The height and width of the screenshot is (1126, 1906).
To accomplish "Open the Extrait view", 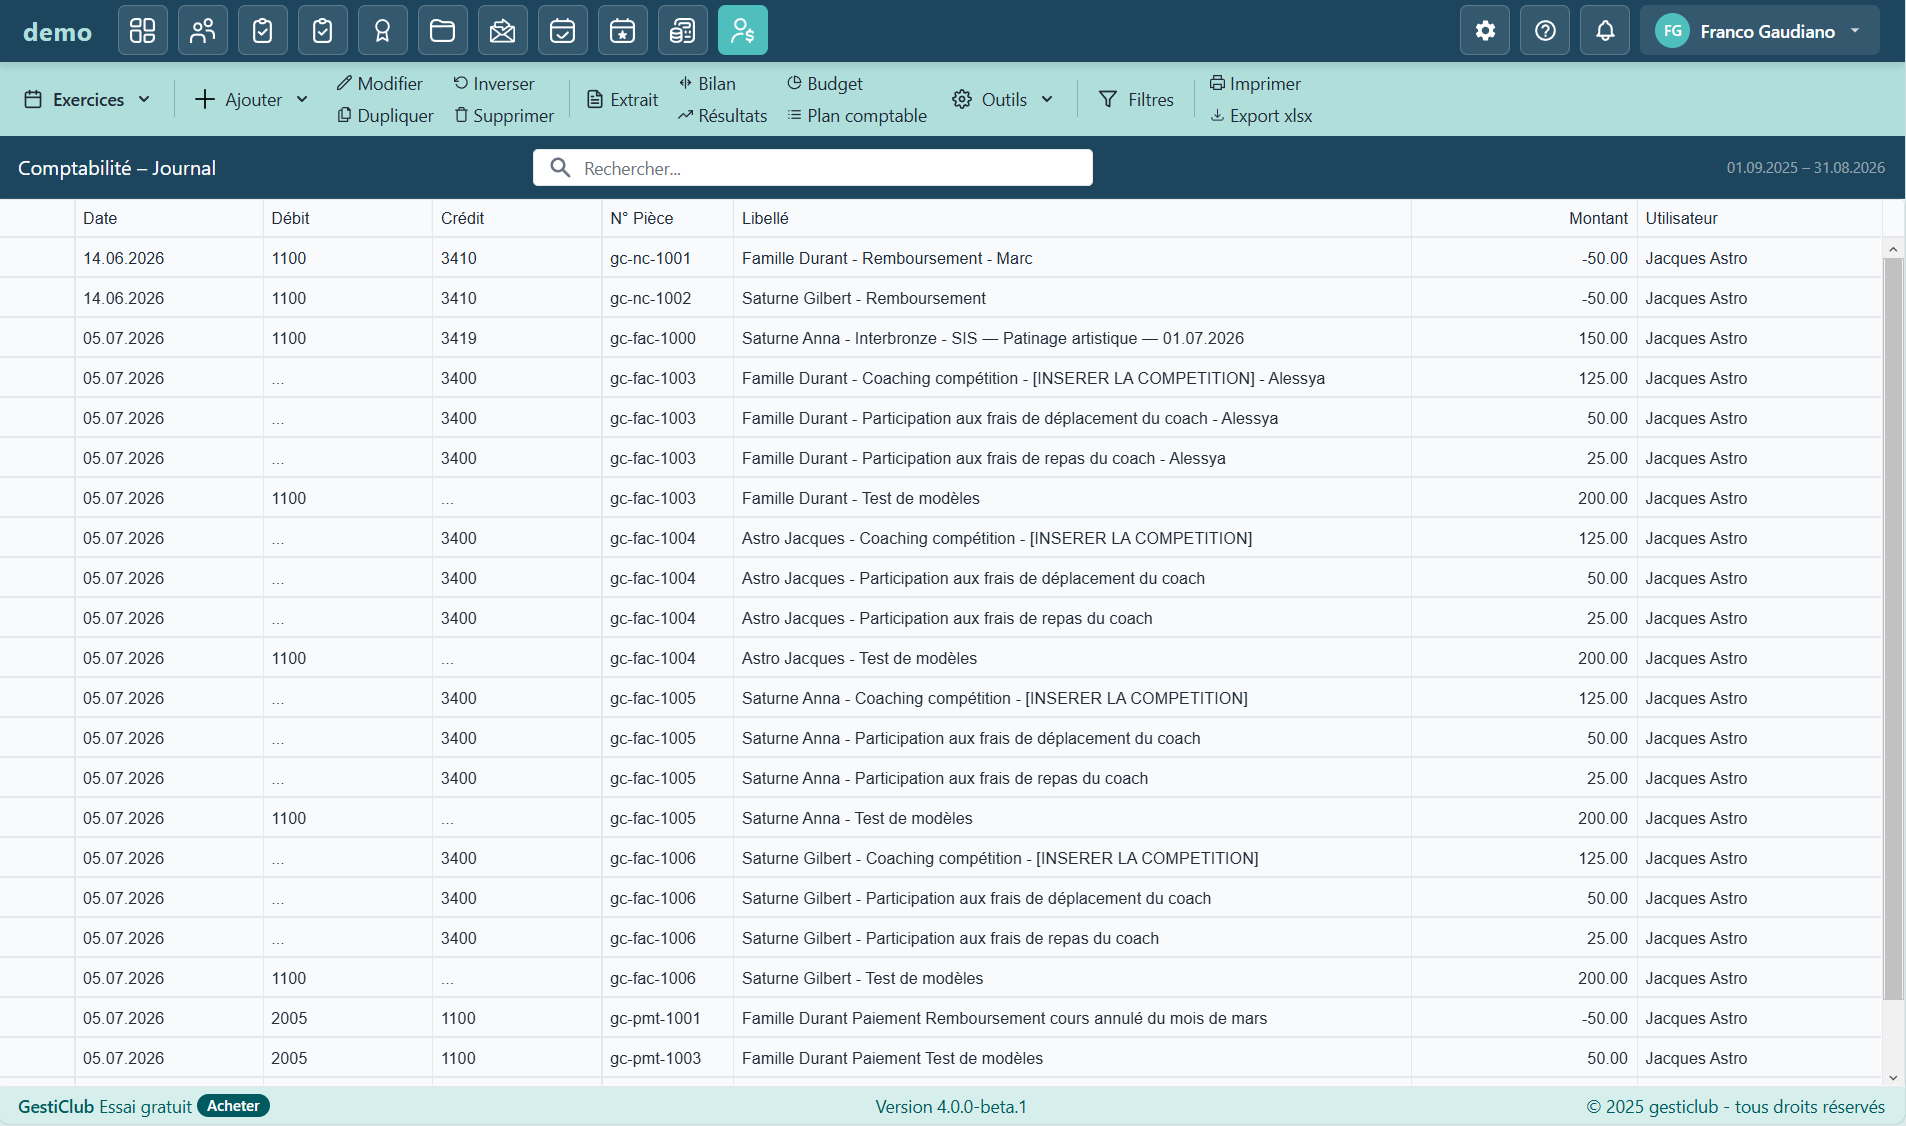I will click(x=622, y=99).
